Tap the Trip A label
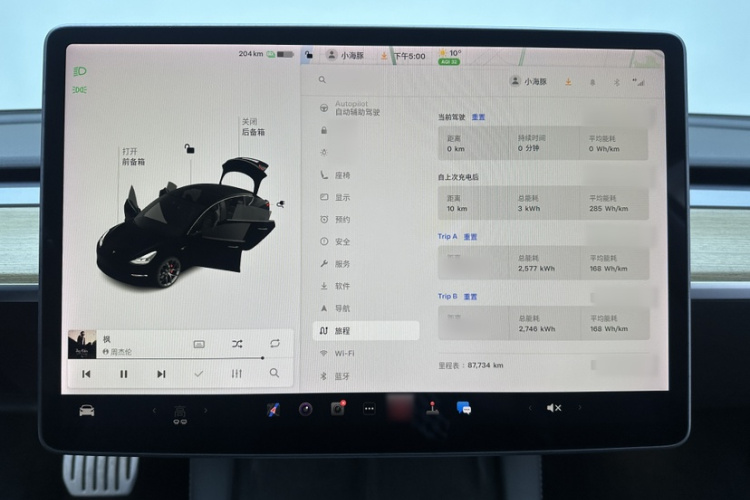 tap(448, 236)
